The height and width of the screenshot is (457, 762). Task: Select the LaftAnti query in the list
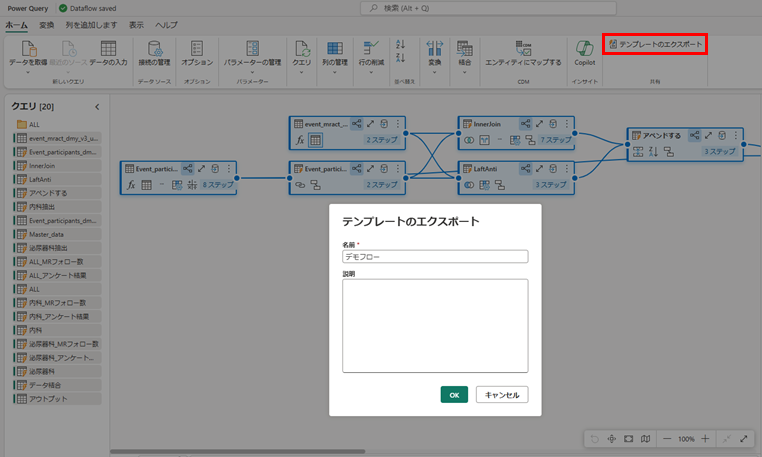click(57, 179)
